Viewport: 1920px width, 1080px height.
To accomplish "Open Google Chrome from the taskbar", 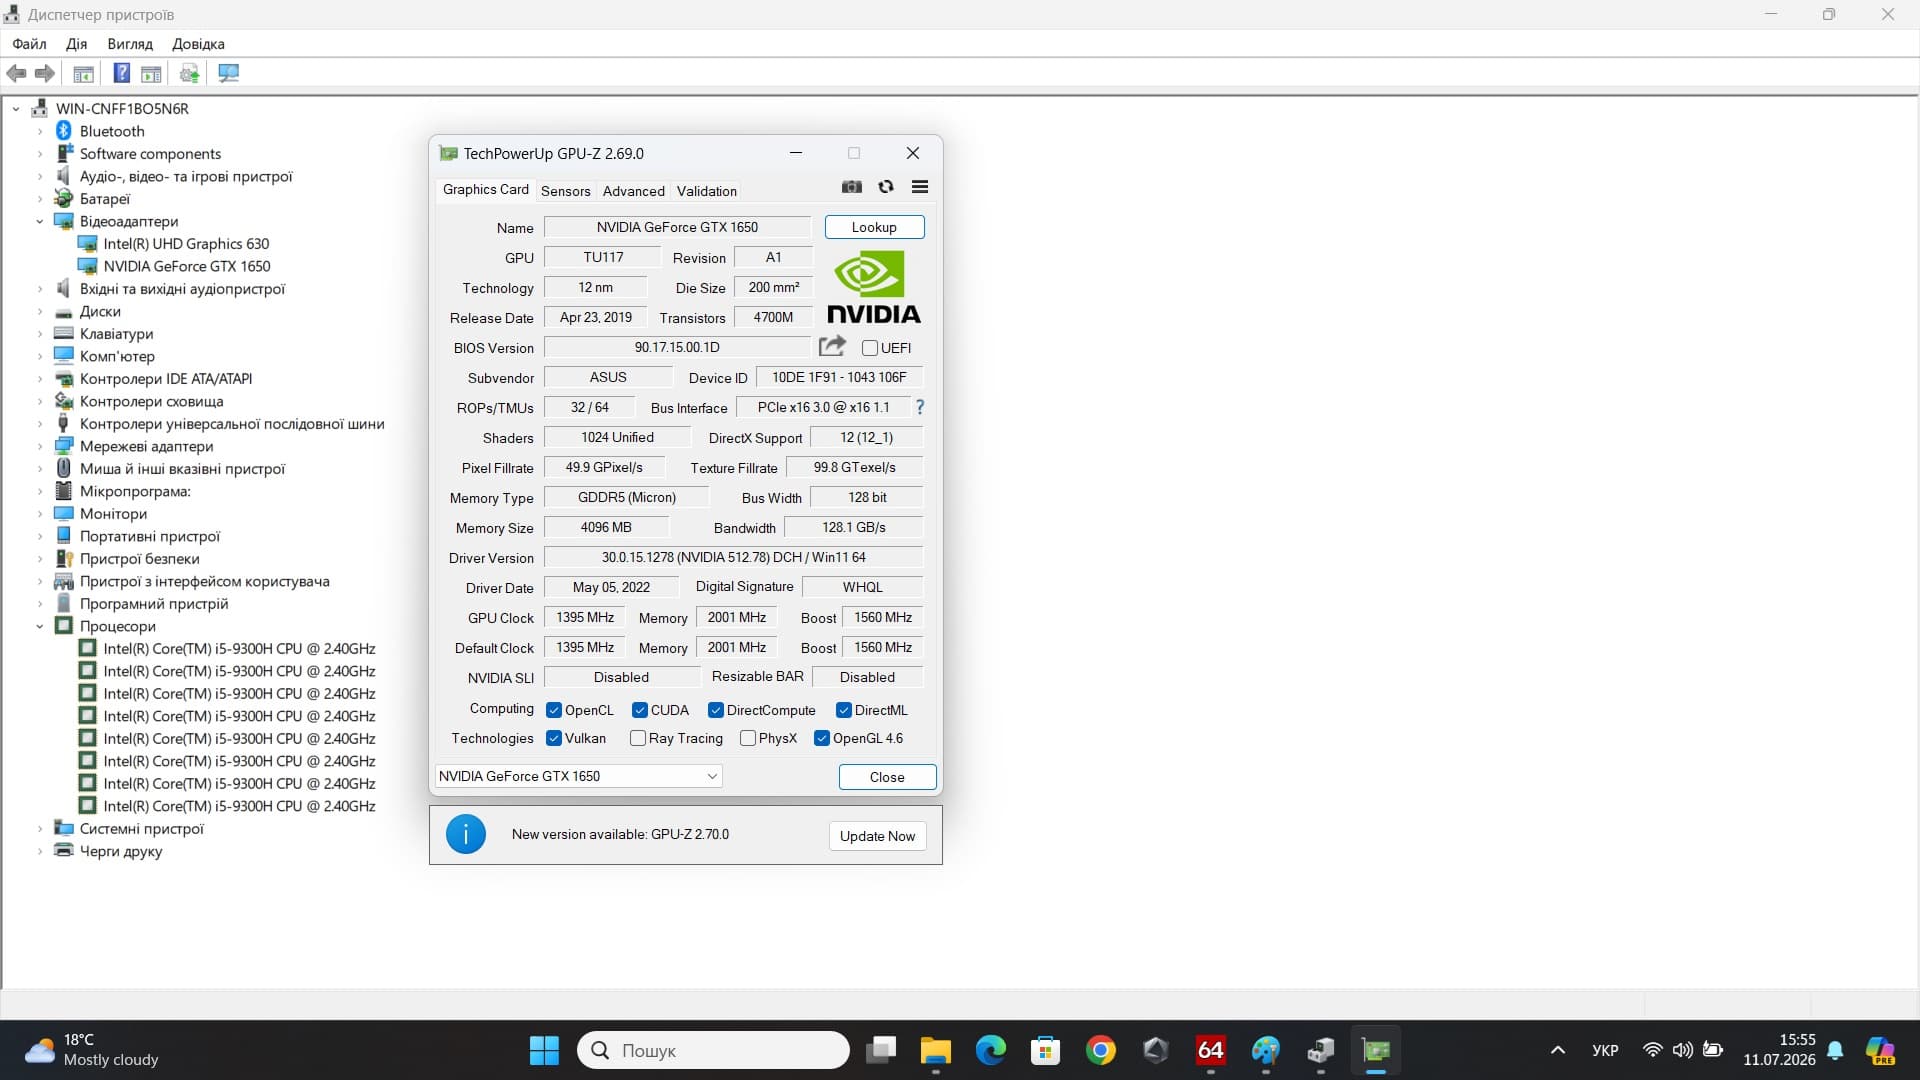I will (x=1101, y=1050).
